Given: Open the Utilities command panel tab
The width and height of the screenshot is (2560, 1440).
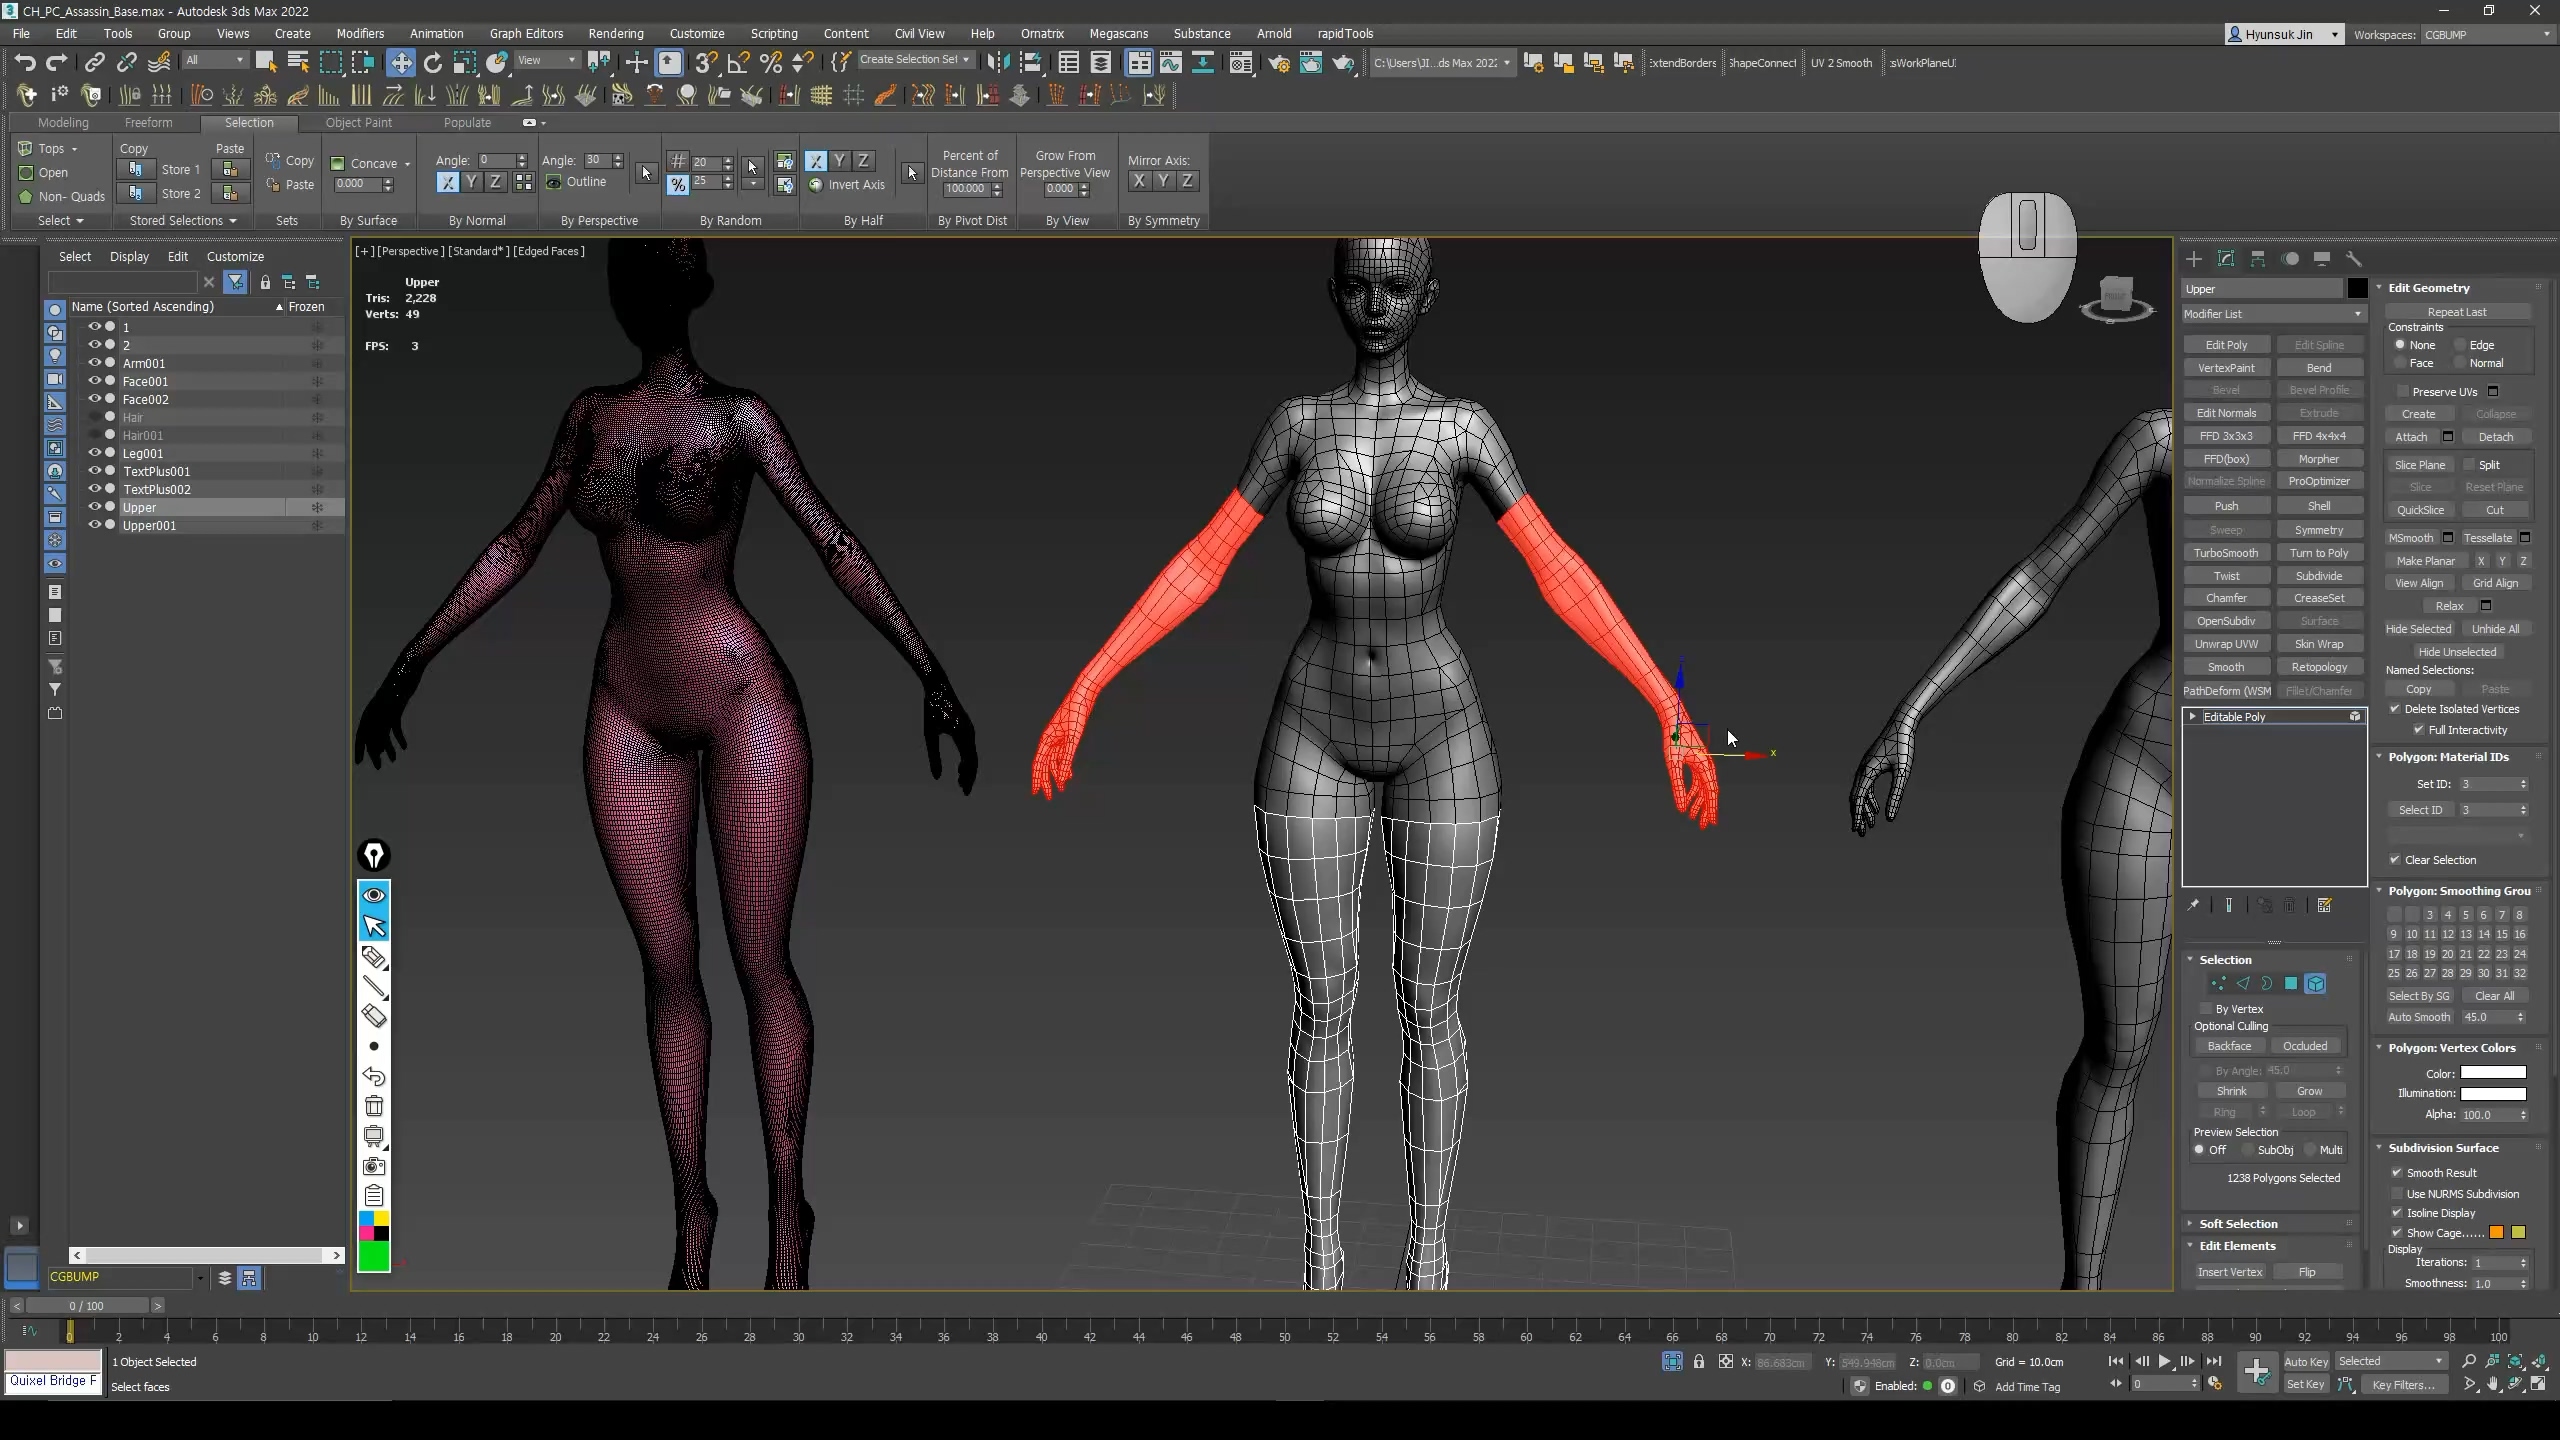Looking at the screenshot, I should [2353, 259].
